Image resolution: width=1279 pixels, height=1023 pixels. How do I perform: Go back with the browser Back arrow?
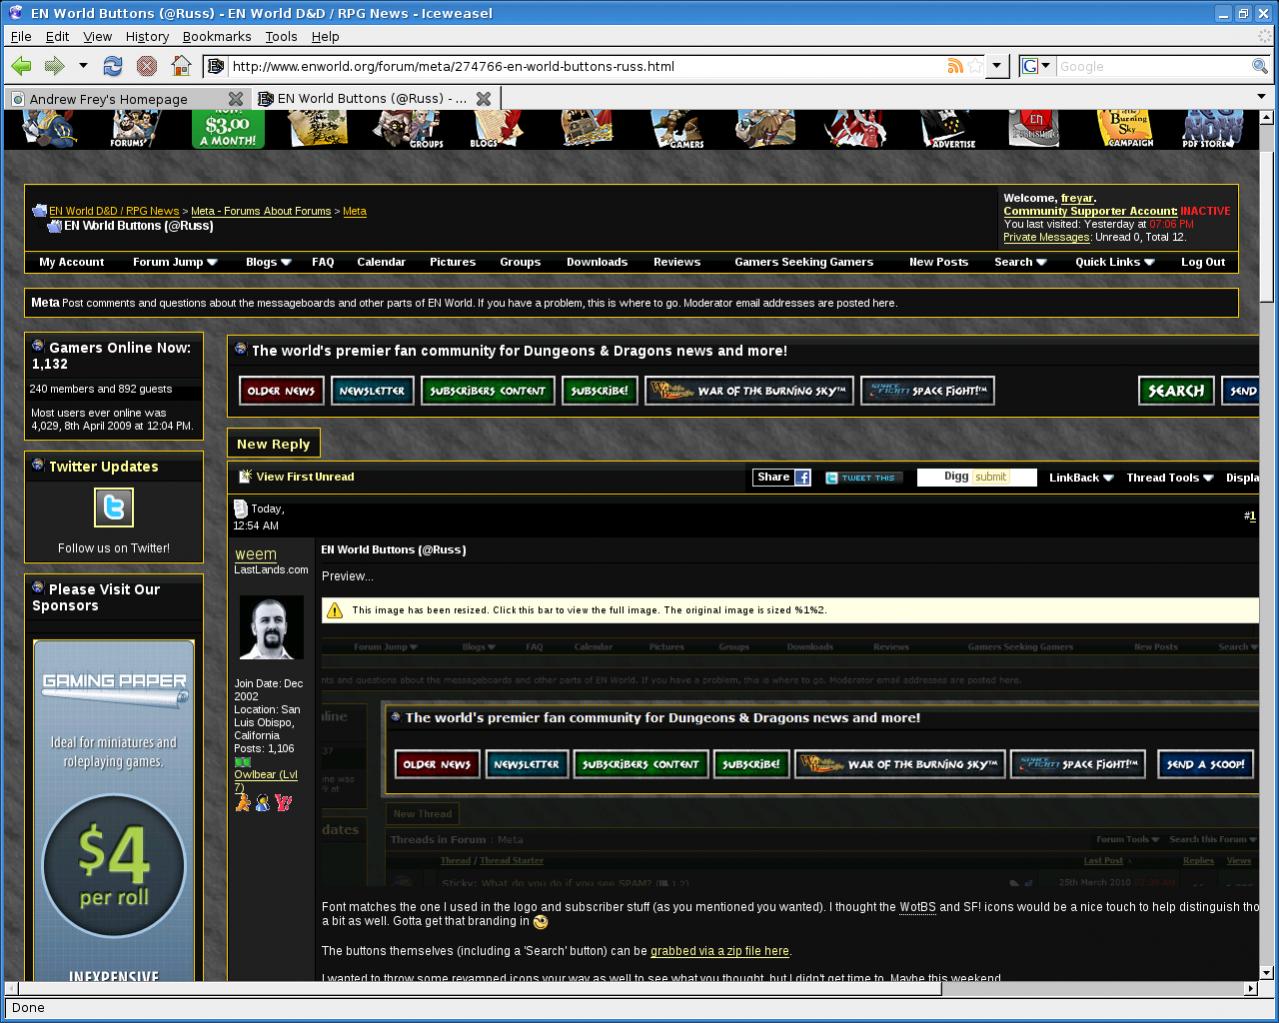click(x=21, y=66)
